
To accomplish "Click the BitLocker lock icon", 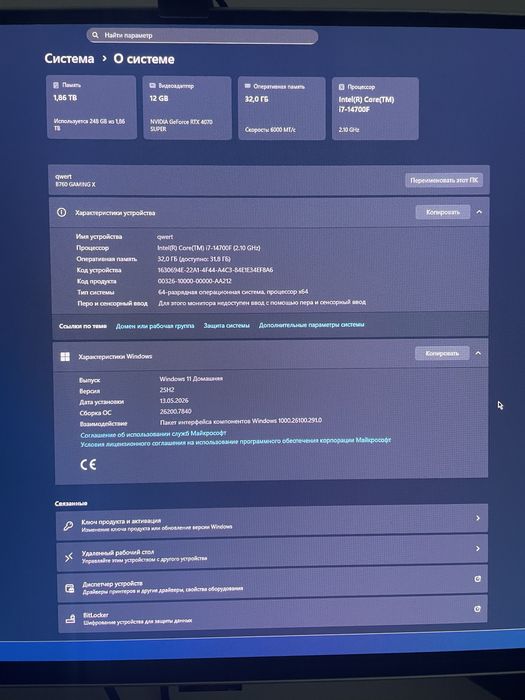I will pos(71,619).
